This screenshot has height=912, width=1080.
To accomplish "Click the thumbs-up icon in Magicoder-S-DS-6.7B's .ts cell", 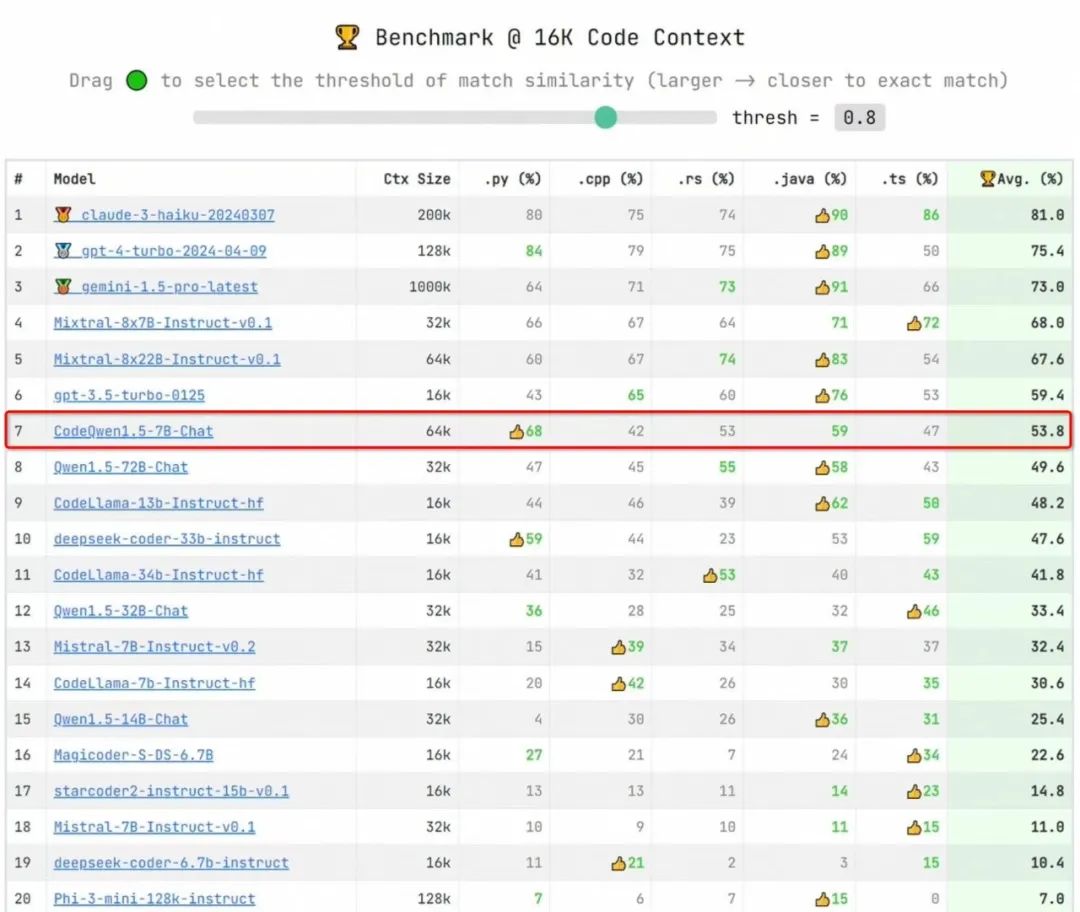I will (914, 756).
